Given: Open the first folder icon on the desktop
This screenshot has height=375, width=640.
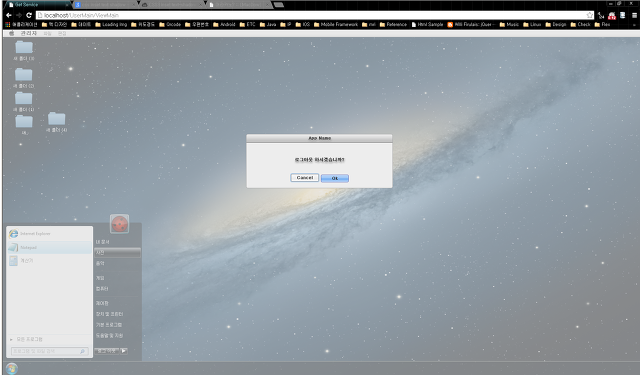Looking at the screenshot, I should point(24,47).
